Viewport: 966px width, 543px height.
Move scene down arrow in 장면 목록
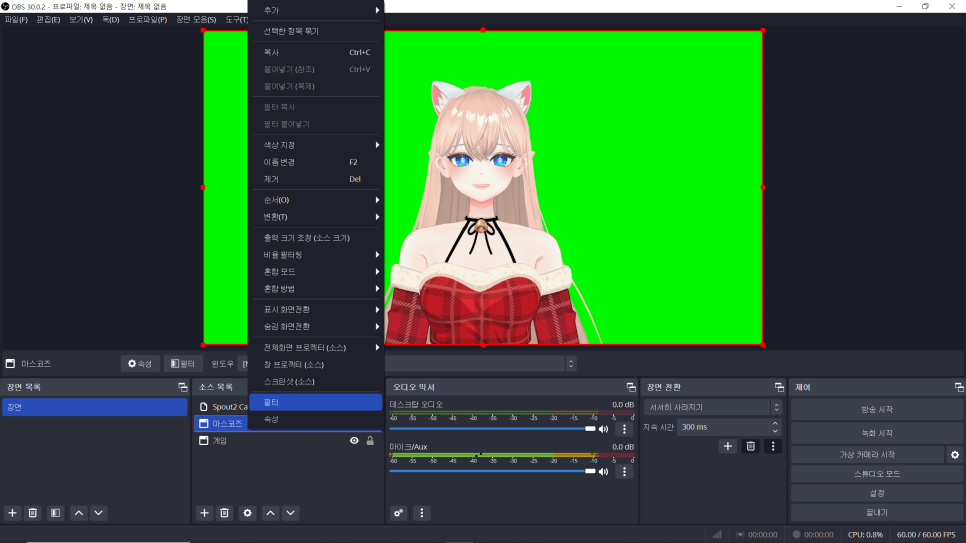[x=99, y=513]
